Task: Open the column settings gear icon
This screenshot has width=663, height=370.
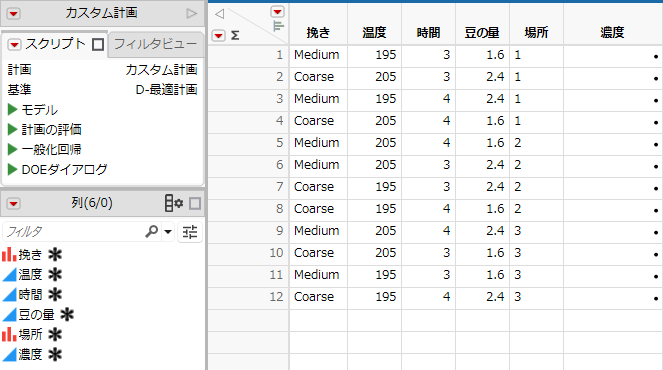Action: coord(174,203)
